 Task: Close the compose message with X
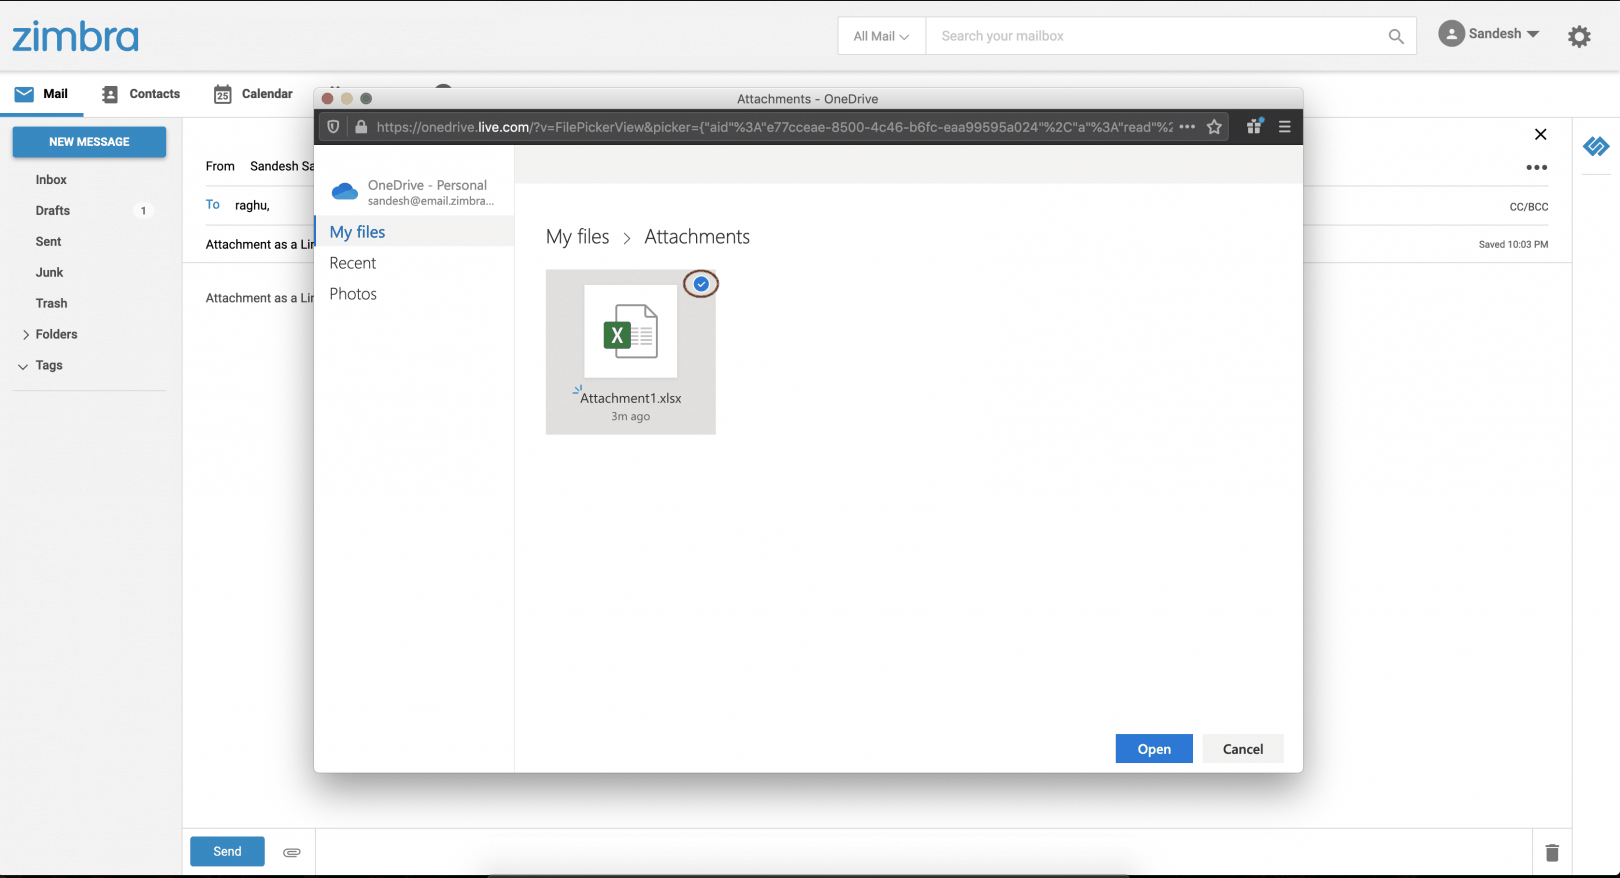[x=1541, y=134]
